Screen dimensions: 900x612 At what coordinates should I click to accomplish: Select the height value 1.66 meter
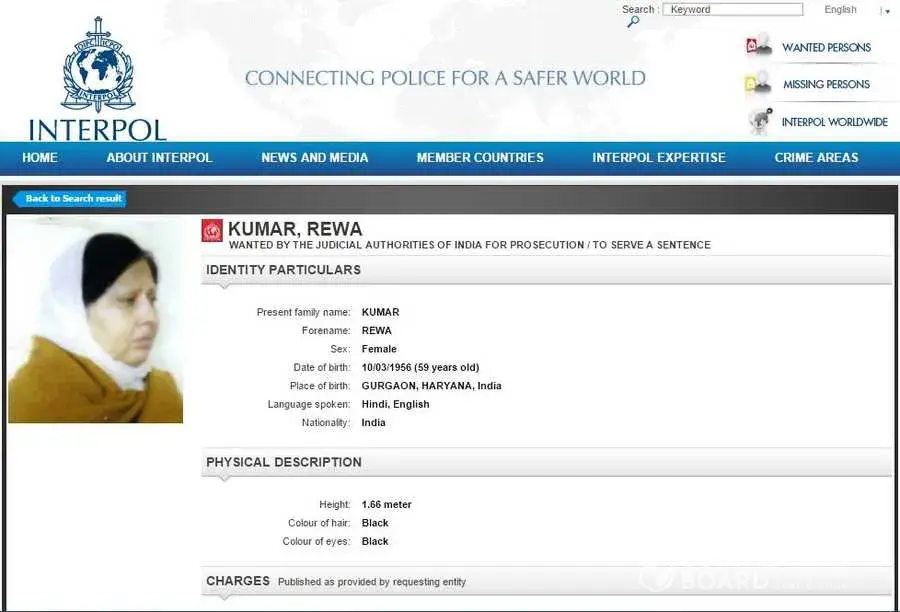pyautogui.click(x=386, y=505)
